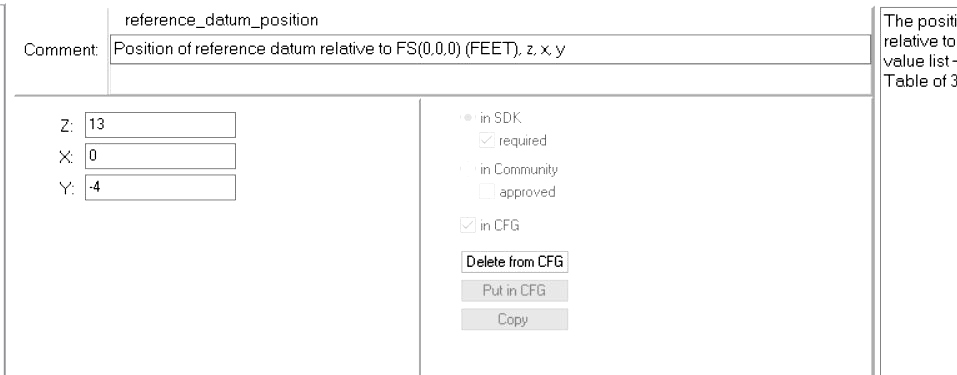Click the 'Put in CFG' button

pos(515,291)
